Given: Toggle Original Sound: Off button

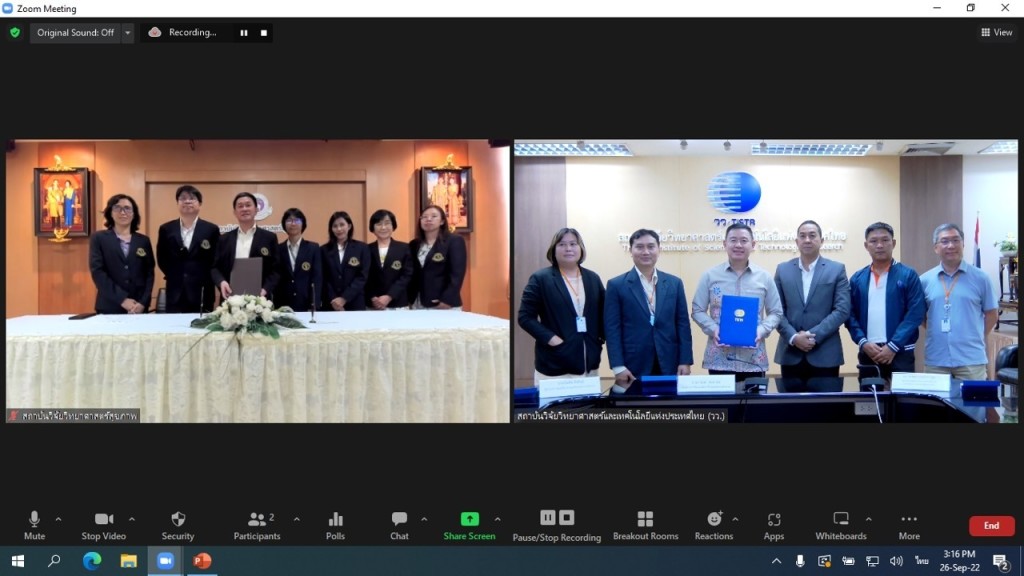Looking at the screenshot, I should coord(75,33).
